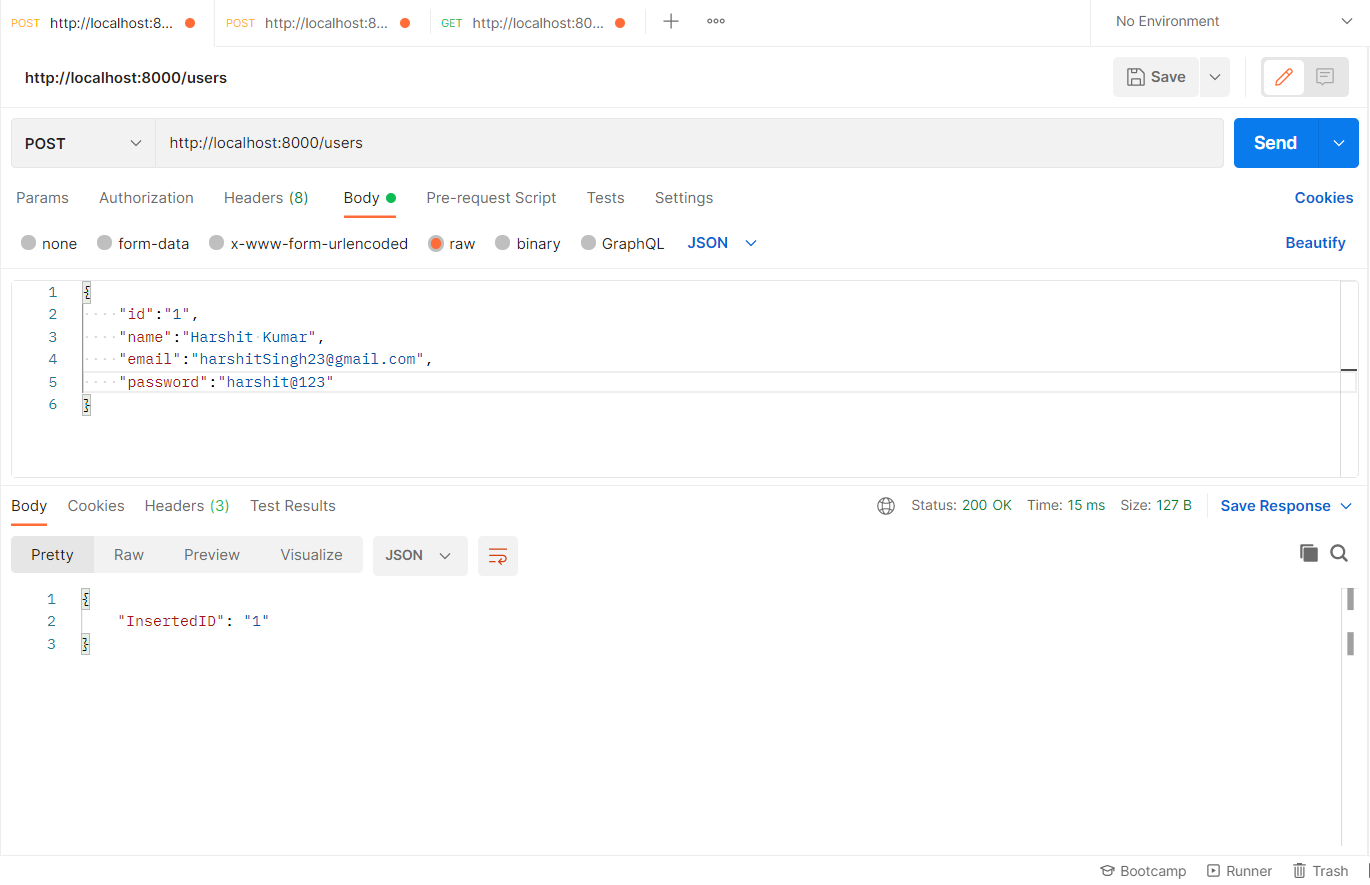Open Bootcamp from the status bar
The height and width of the screenshot is (885, 1370).
tap(1143, 870)
